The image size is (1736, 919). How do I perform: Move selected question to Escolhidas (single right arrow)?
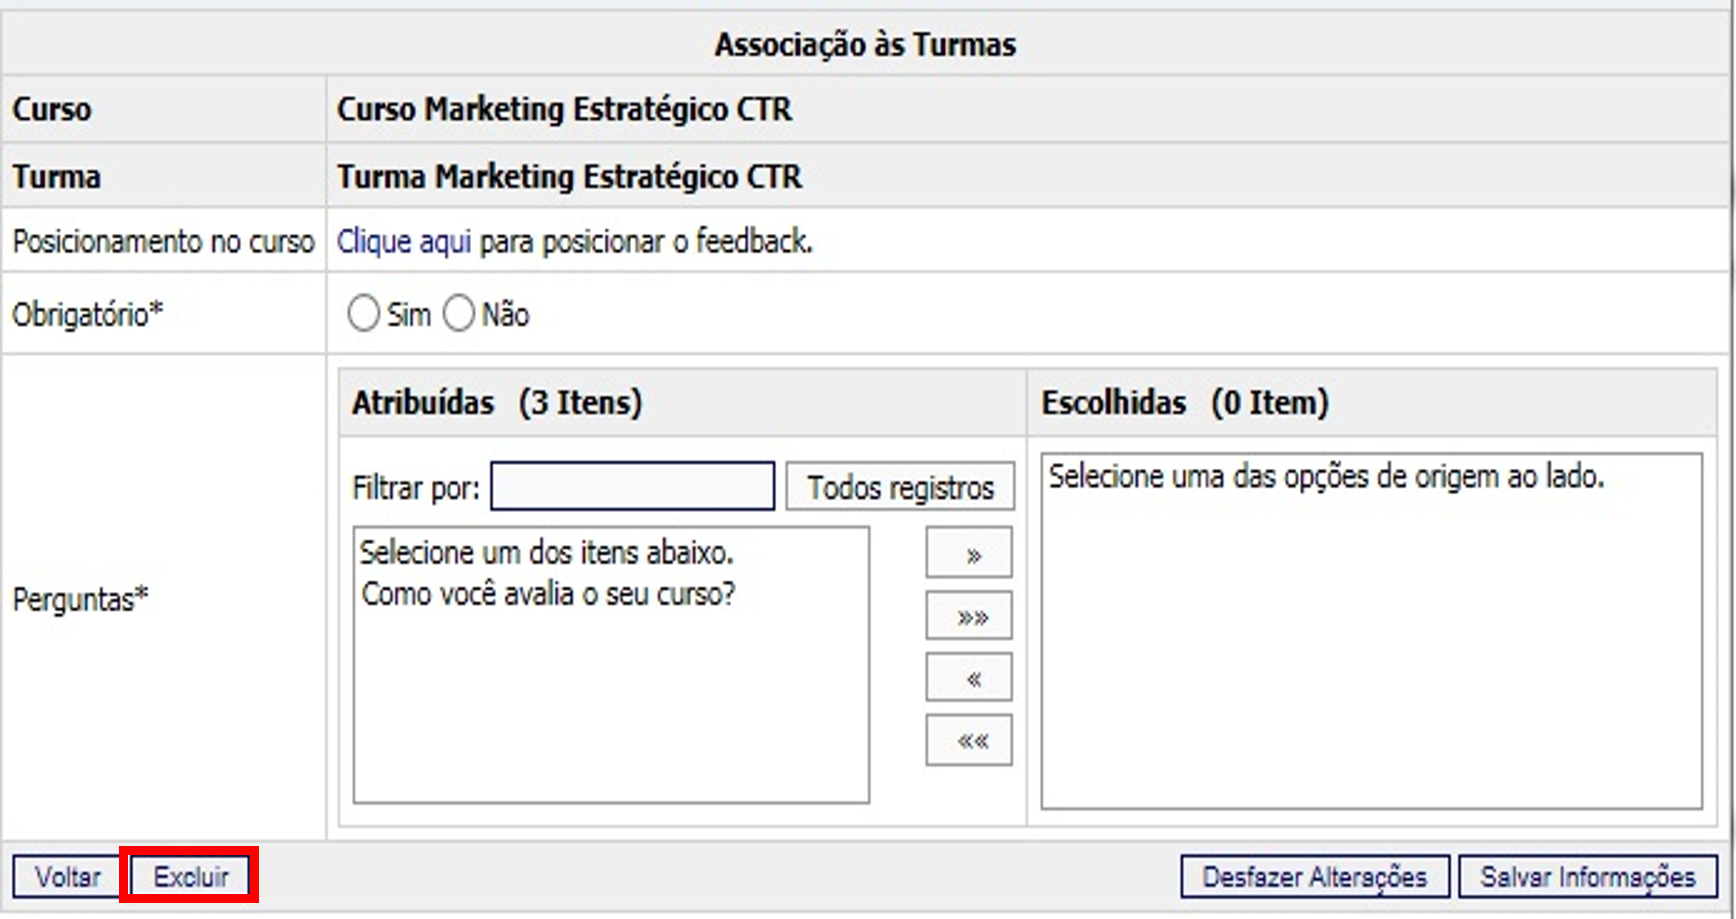pyautogui.click(x=968, y=554)
